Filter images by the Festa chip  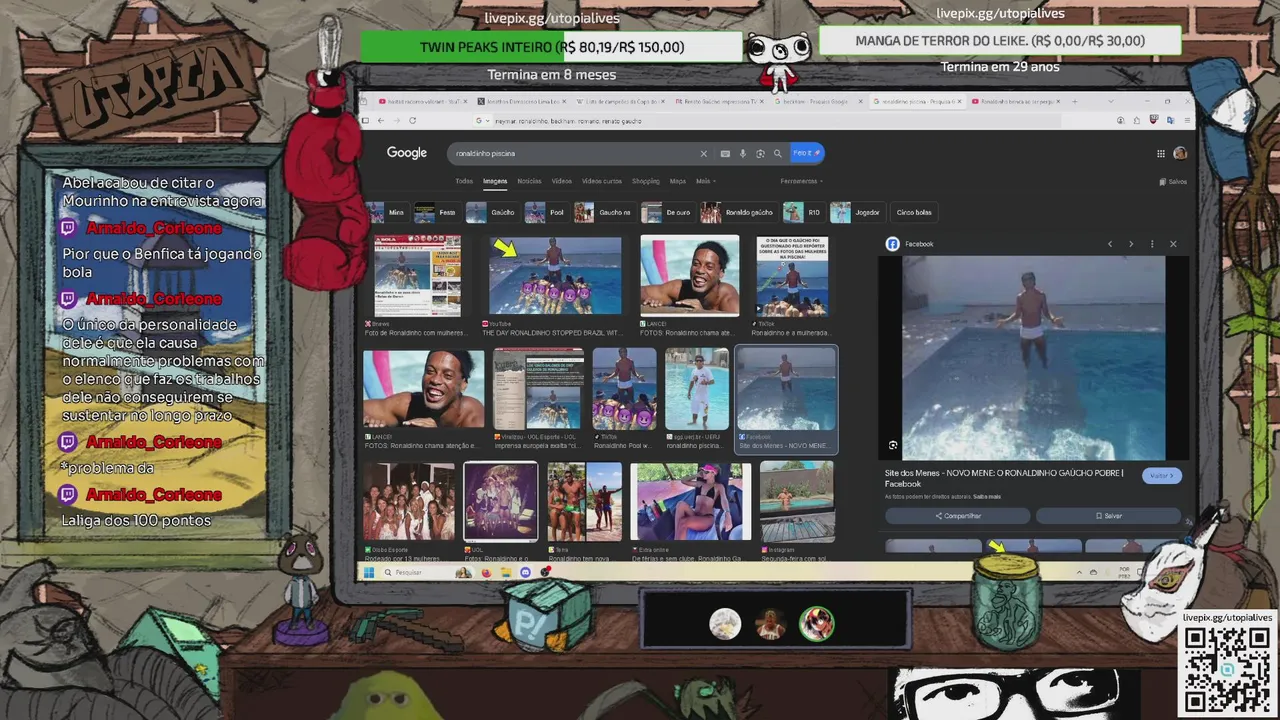(x=437, y=212)
